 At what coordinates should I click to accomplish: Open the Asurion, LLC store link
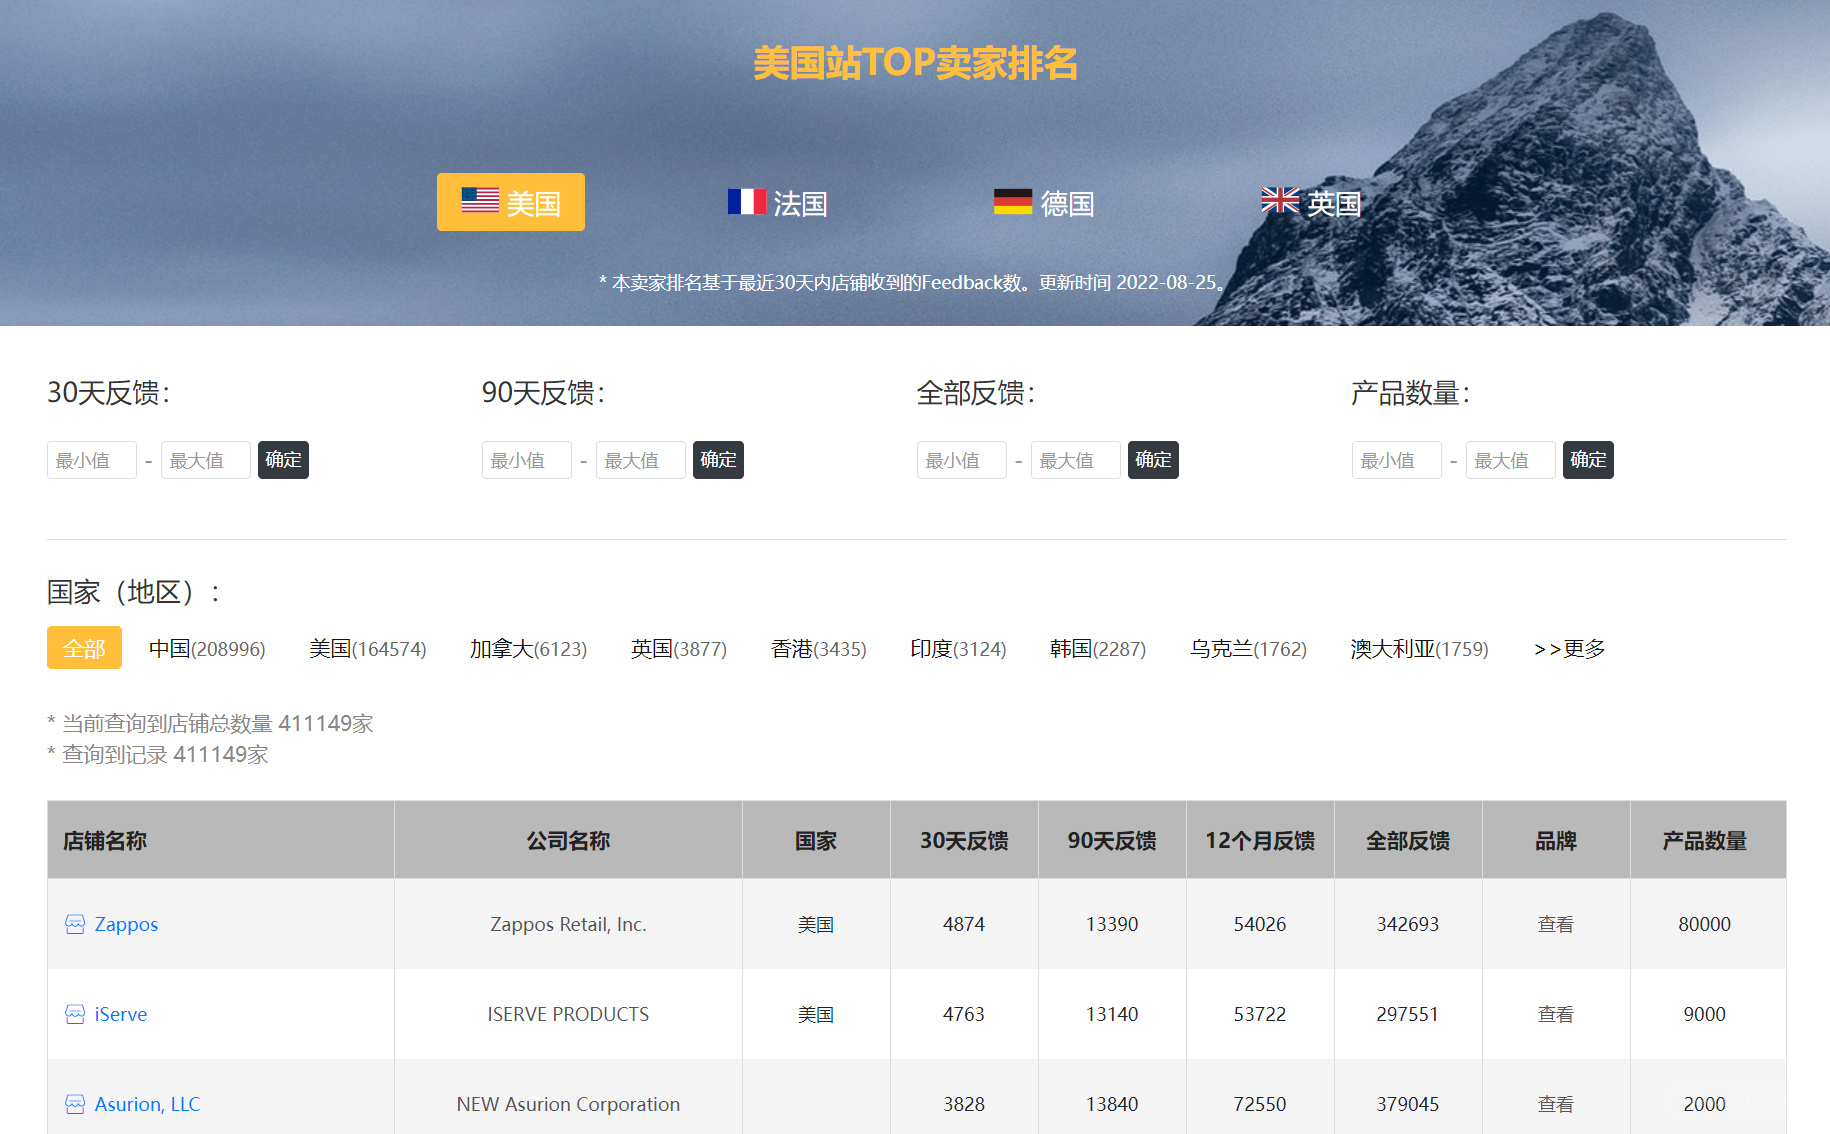147,1104
